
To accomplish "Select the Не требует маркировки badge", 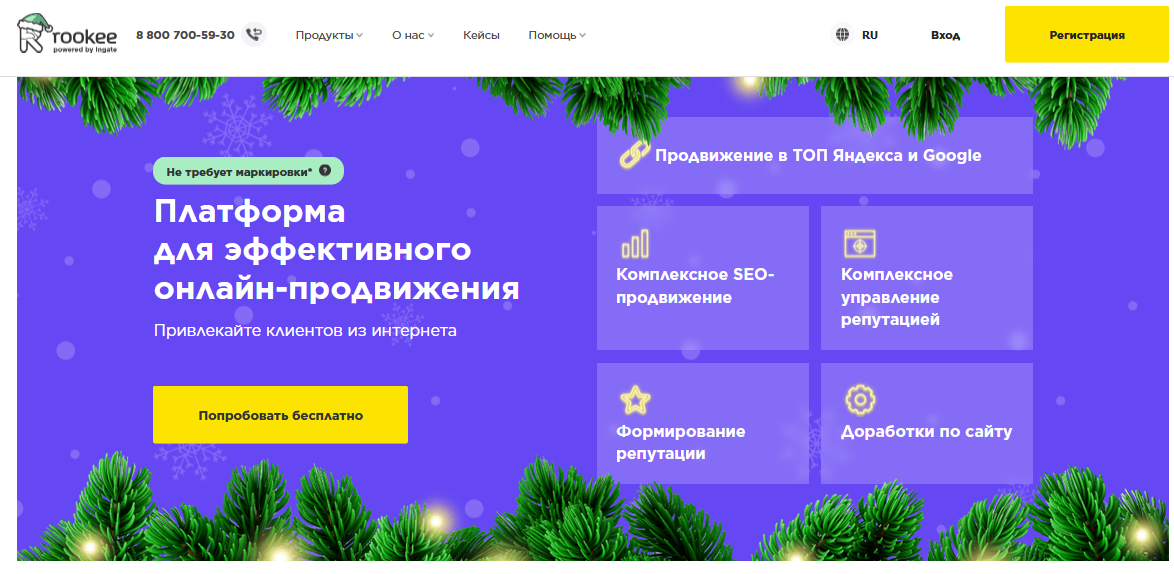I will coord(240,171).
